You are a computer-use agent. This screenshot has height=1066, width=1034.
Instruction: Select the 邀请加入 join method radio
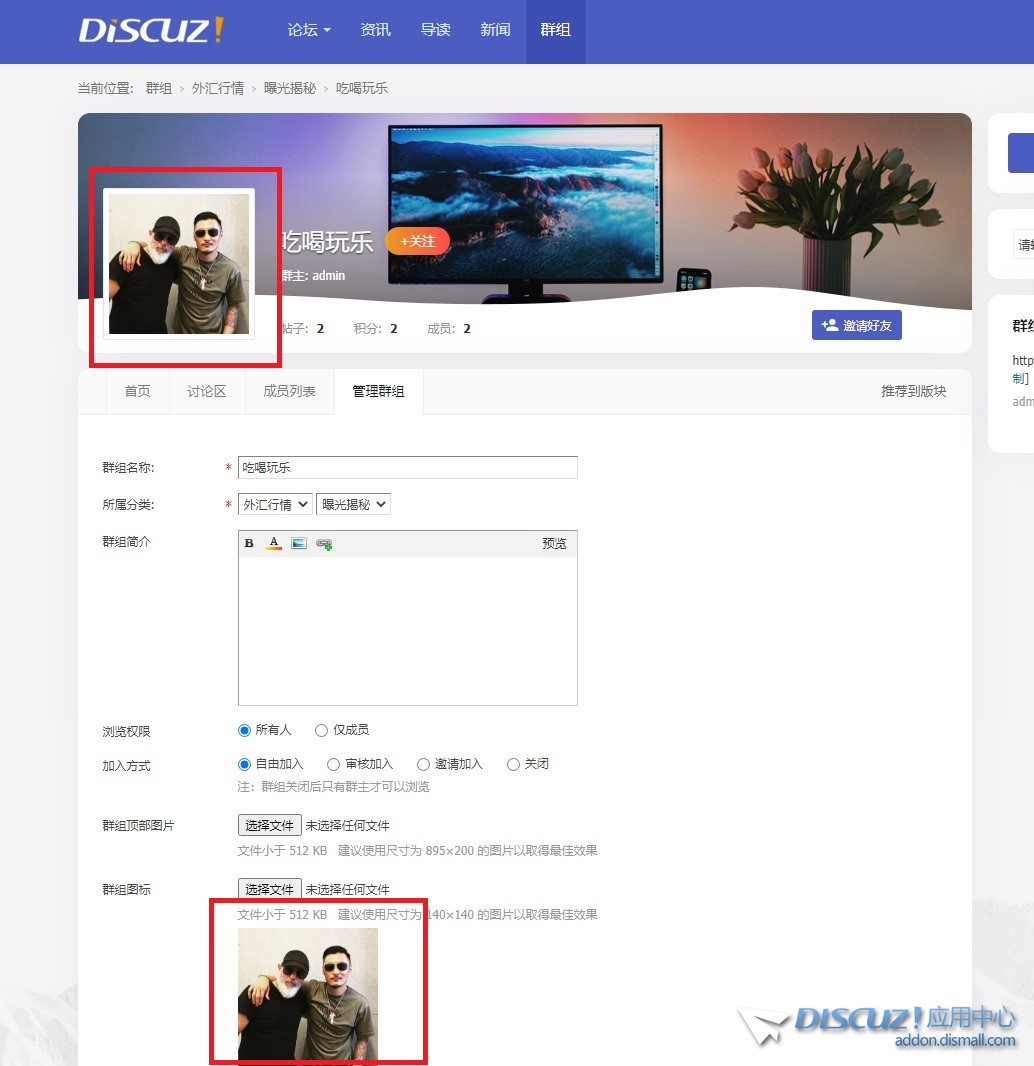pyautogui.click(x=423, y=765)
